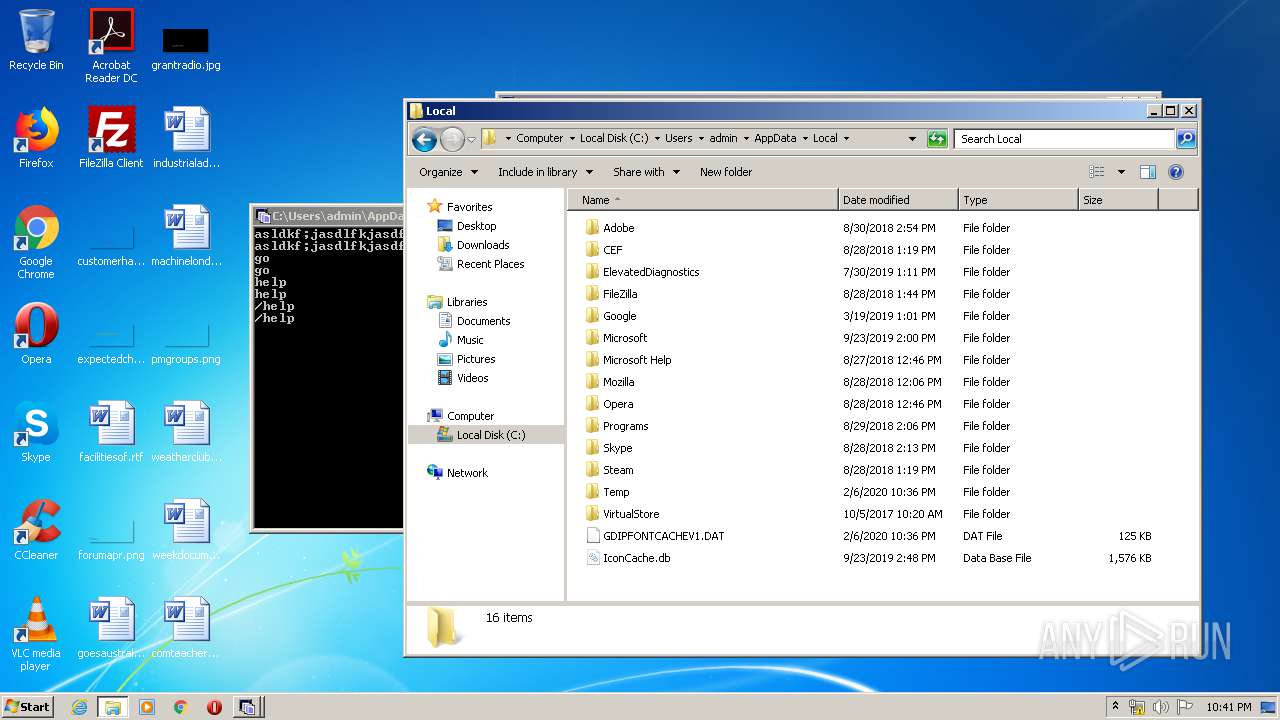Click Users in the address breadcrumb

(x=678, y=139)
